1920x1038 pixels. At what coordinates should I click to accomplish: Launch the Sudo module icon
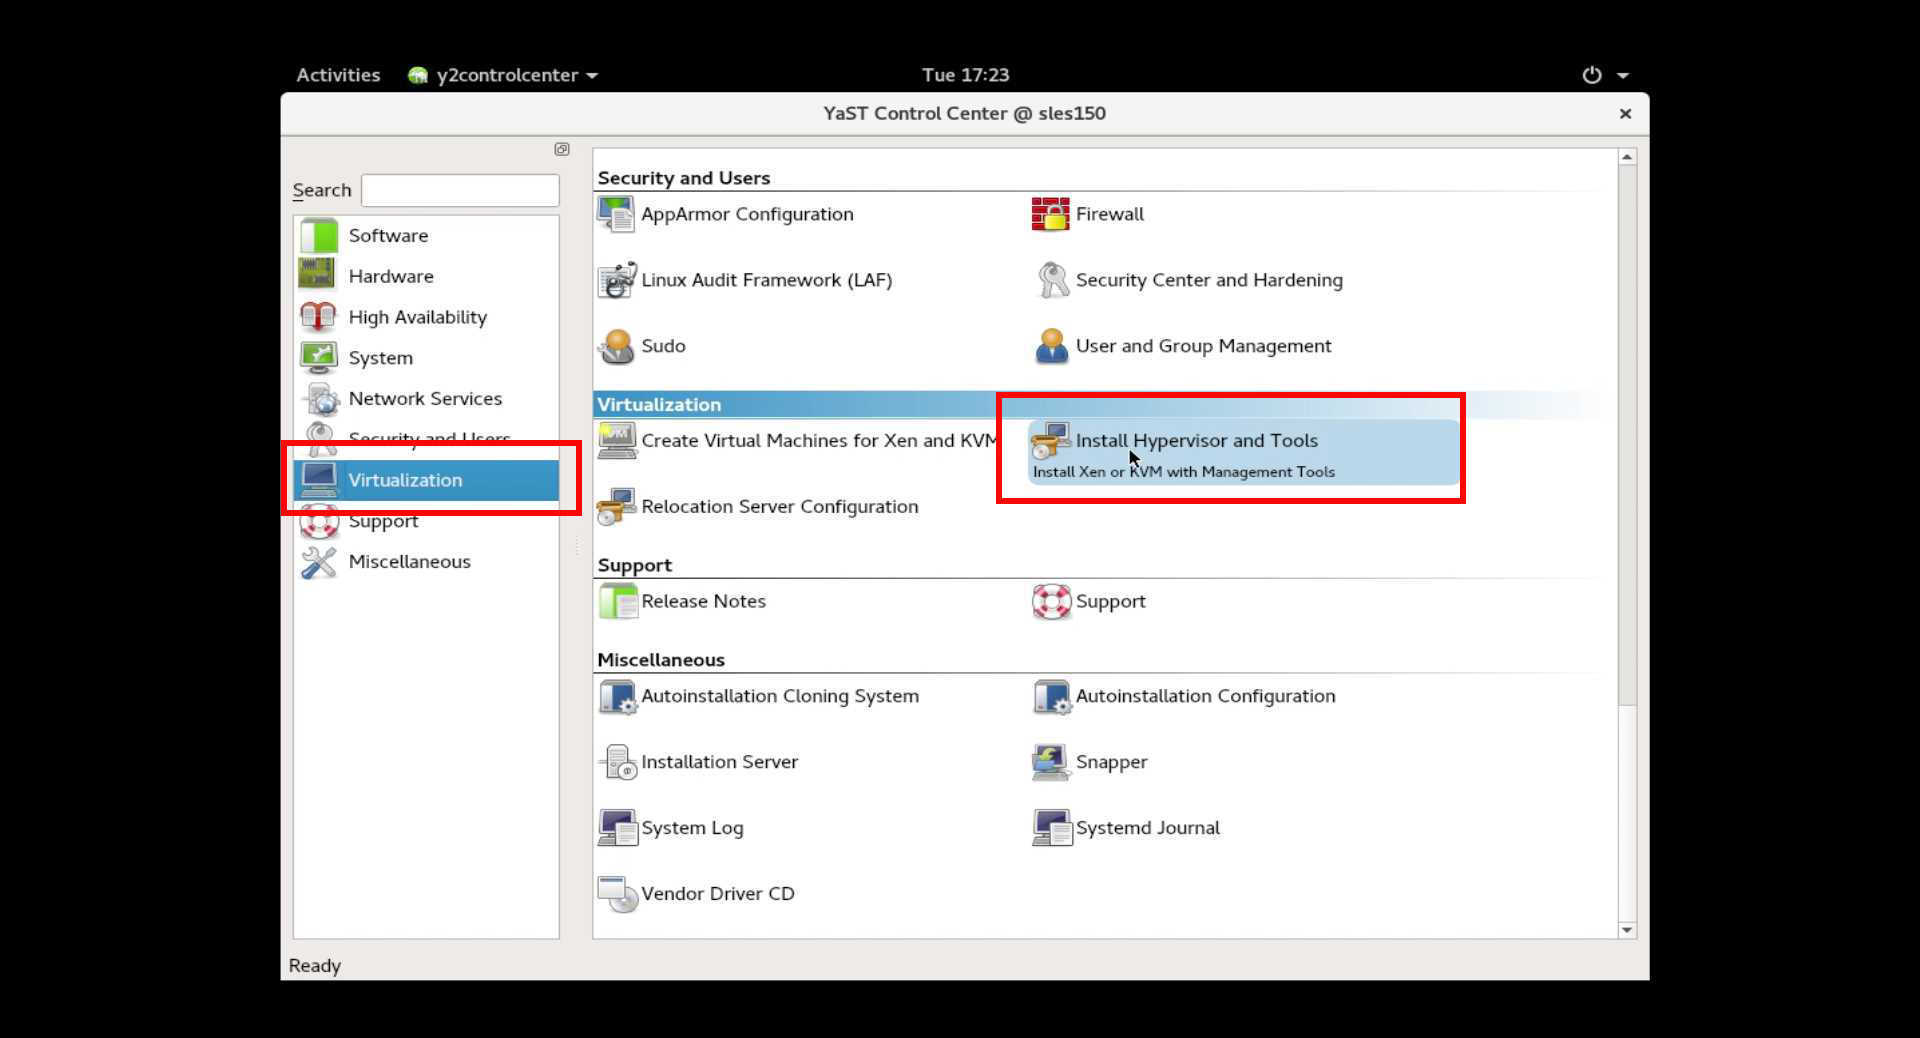[616, 346]
